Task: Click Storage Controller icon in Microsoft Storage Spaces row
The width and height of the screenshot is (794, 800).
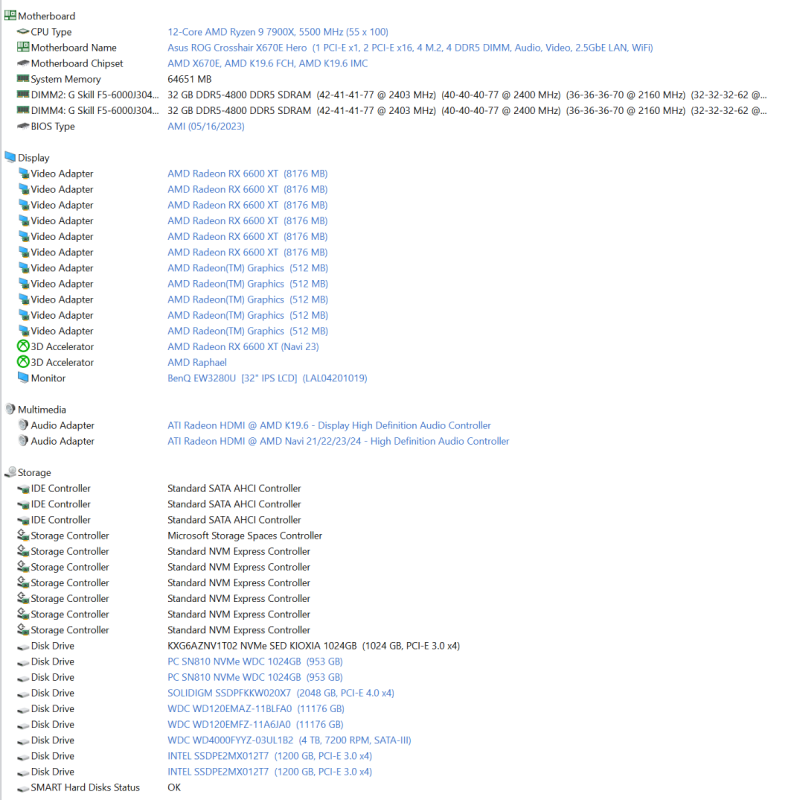Action: point(23,535)
